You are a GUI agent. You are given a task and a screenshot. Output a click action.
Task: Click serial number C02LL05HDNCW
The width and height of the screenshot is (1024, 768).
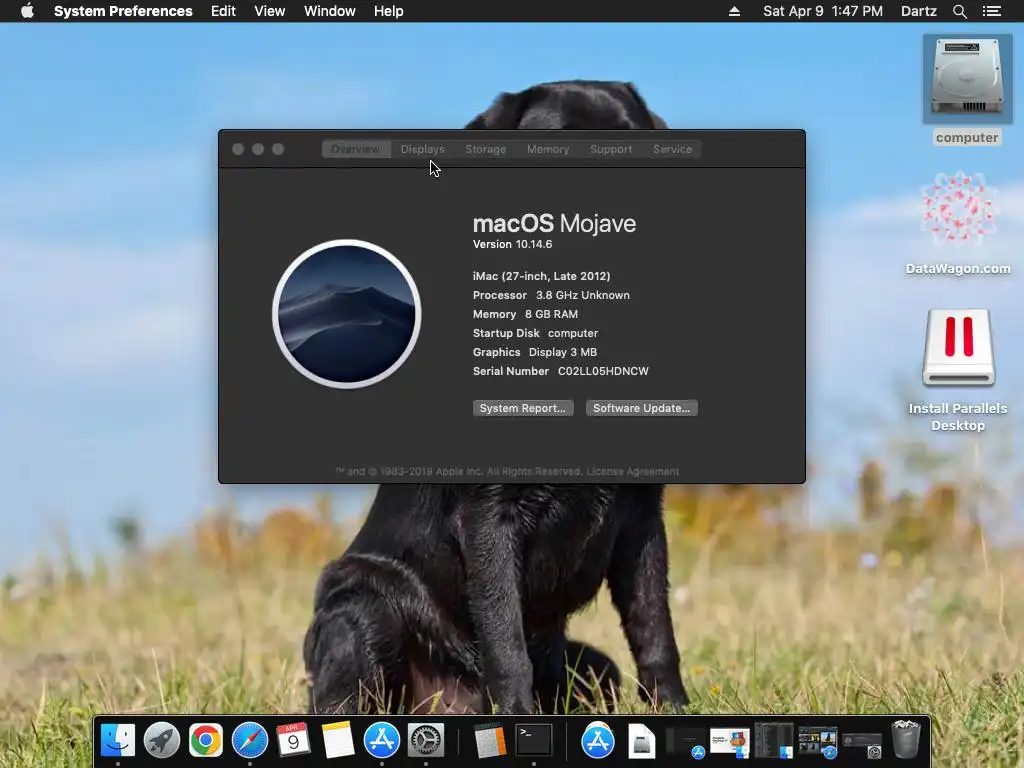pyautogui.click(x=603, y=371)
